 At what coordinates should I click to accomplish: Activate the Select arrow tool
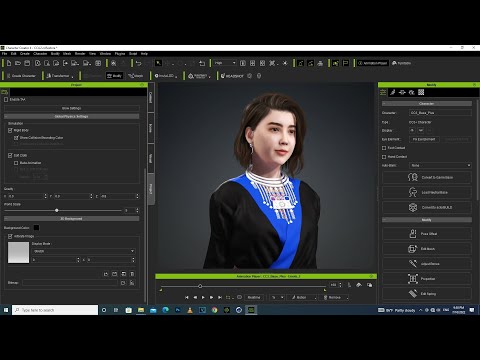(158, 63)
